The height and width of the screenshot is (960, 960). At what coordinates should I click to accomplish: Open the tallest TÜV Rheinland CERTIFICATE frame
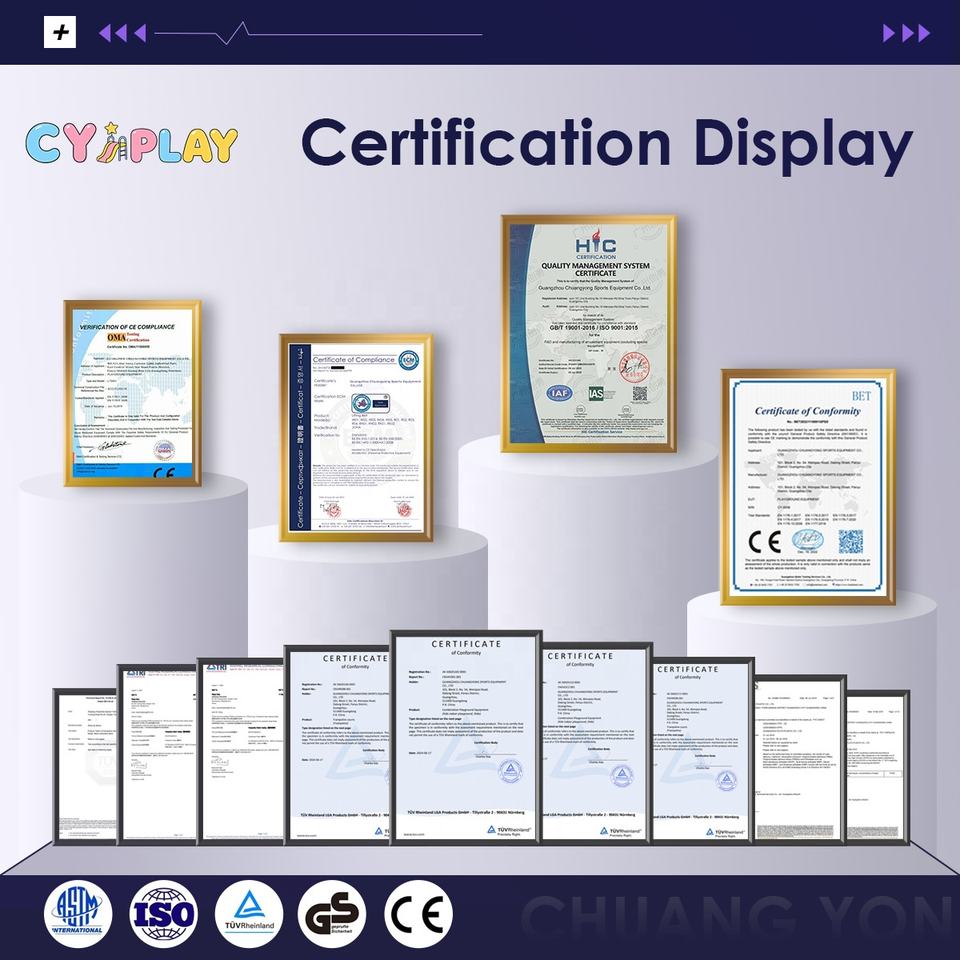tap(466, 738)
